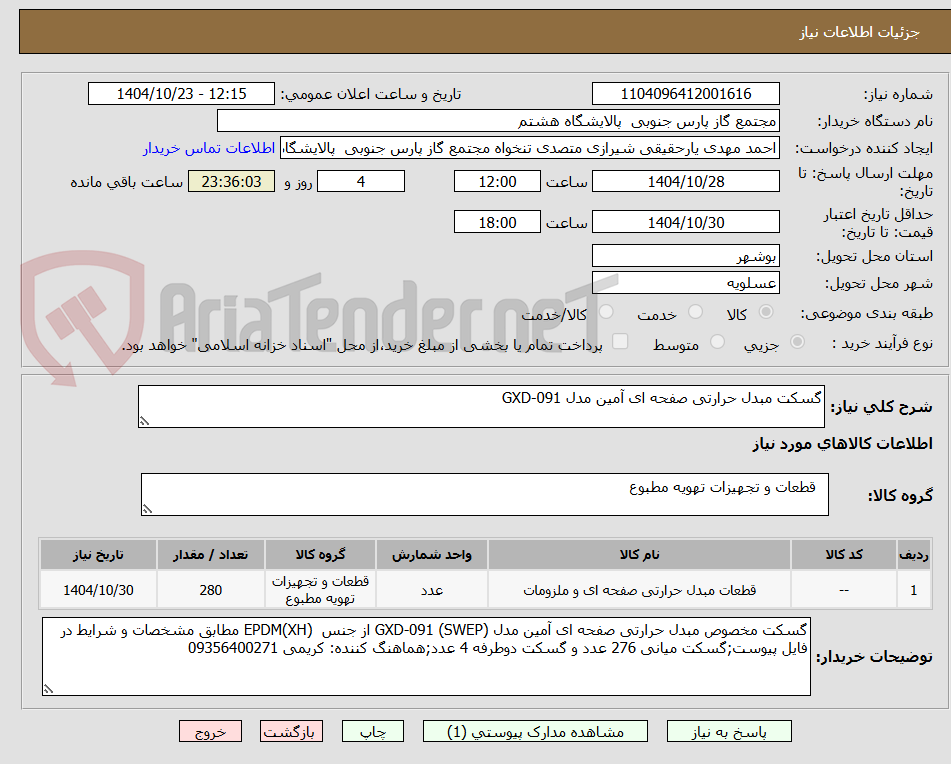Toggle the اسناد خزانه اسلامی payment checkbox
The width and height of the screenshot is (951, 764).
620,341
